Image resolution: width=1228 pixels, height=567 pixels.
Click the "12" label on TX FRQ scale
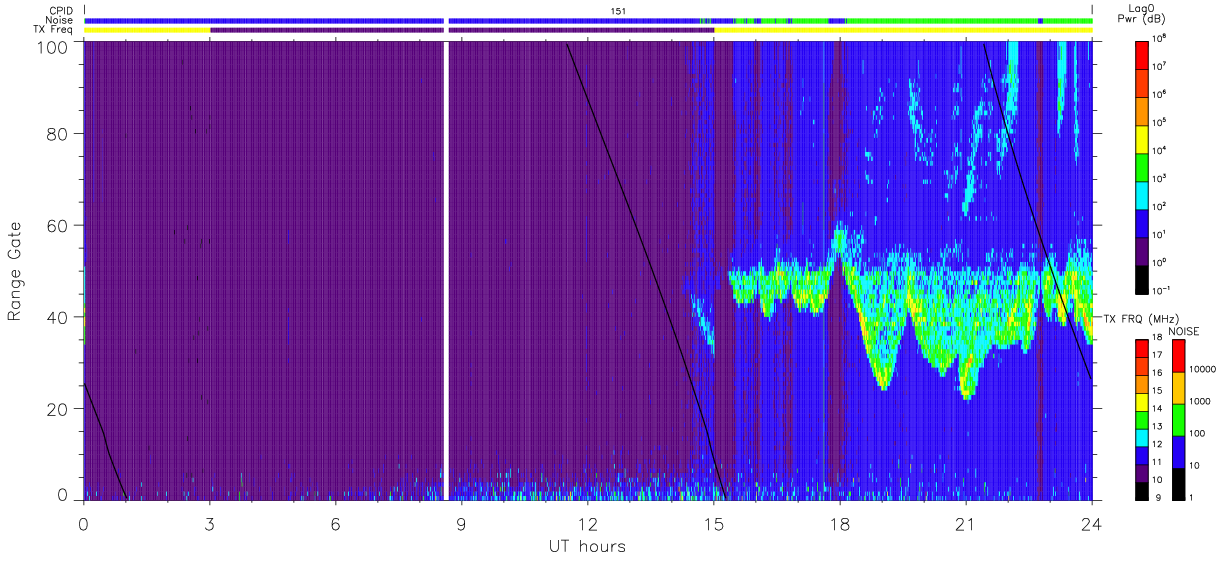pyautogui.click(x=1156, y=445)
